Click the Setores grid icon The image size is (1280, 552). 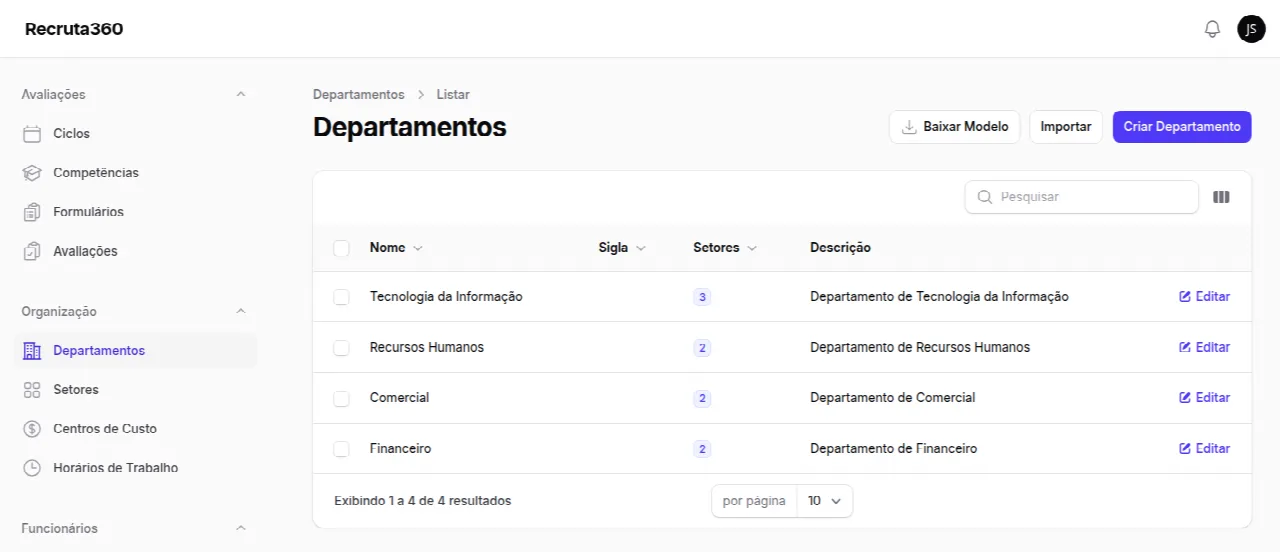tap(32, 390)
